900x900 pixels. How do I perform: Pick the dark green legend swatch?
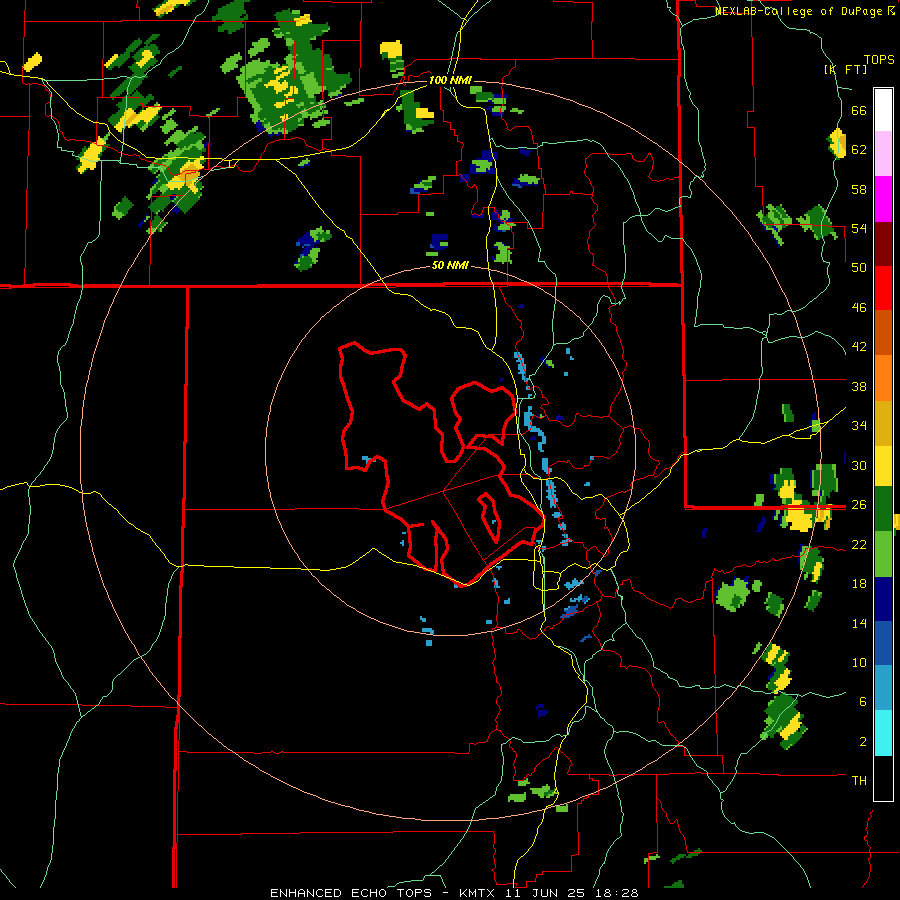point(883,509)
